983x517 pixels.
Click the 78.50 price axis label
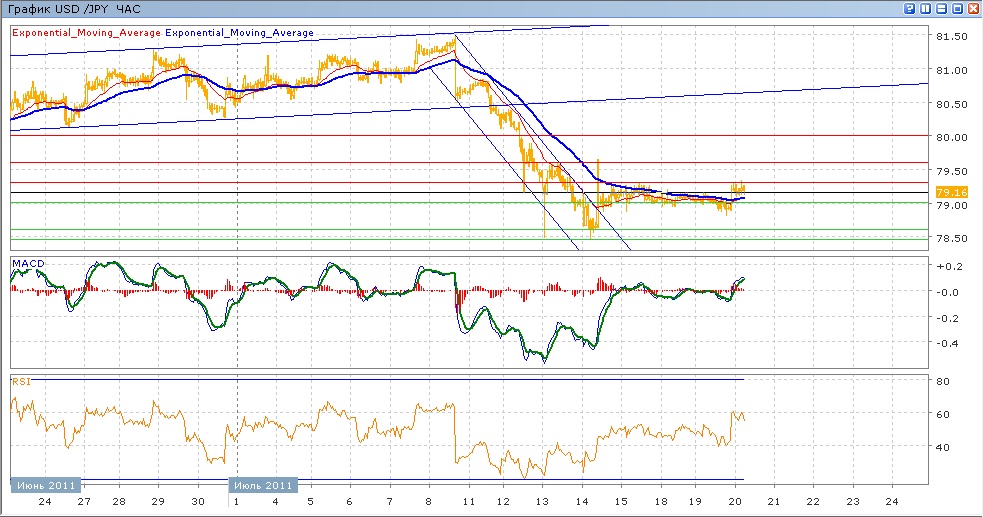pyautogui.click(x=949, y=239)
